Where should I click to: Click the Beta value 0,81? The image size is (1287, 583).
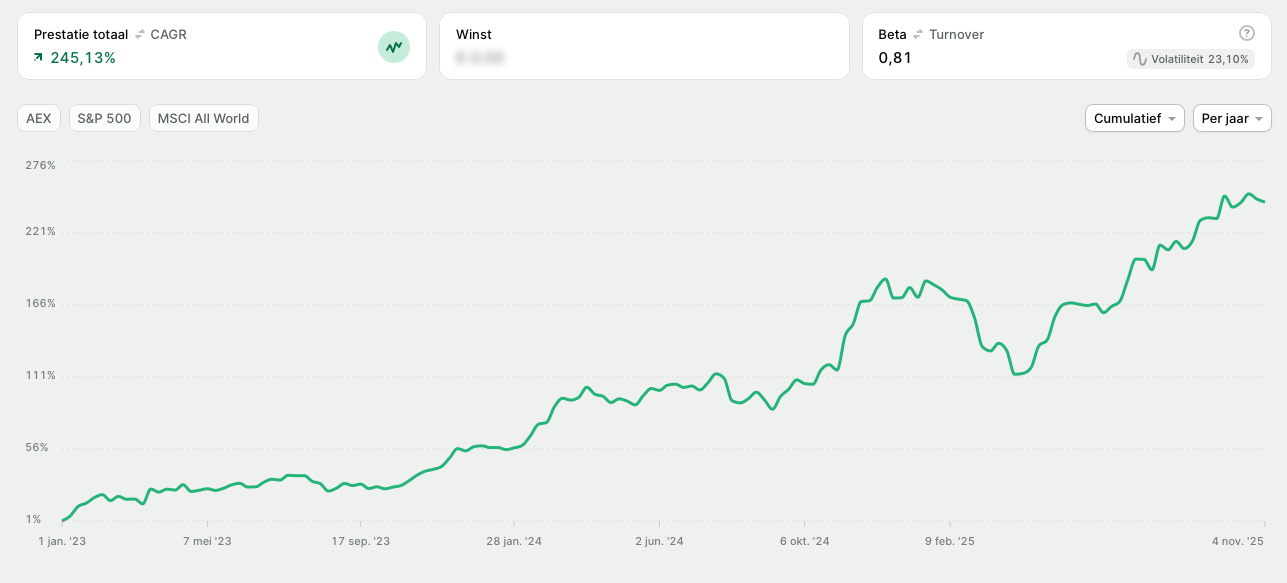tap(895, 58)
